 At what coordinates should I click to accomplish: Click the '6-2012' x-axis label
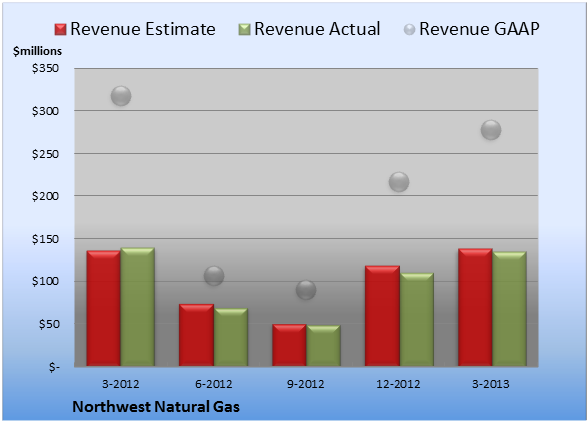[x=214, y=384]
